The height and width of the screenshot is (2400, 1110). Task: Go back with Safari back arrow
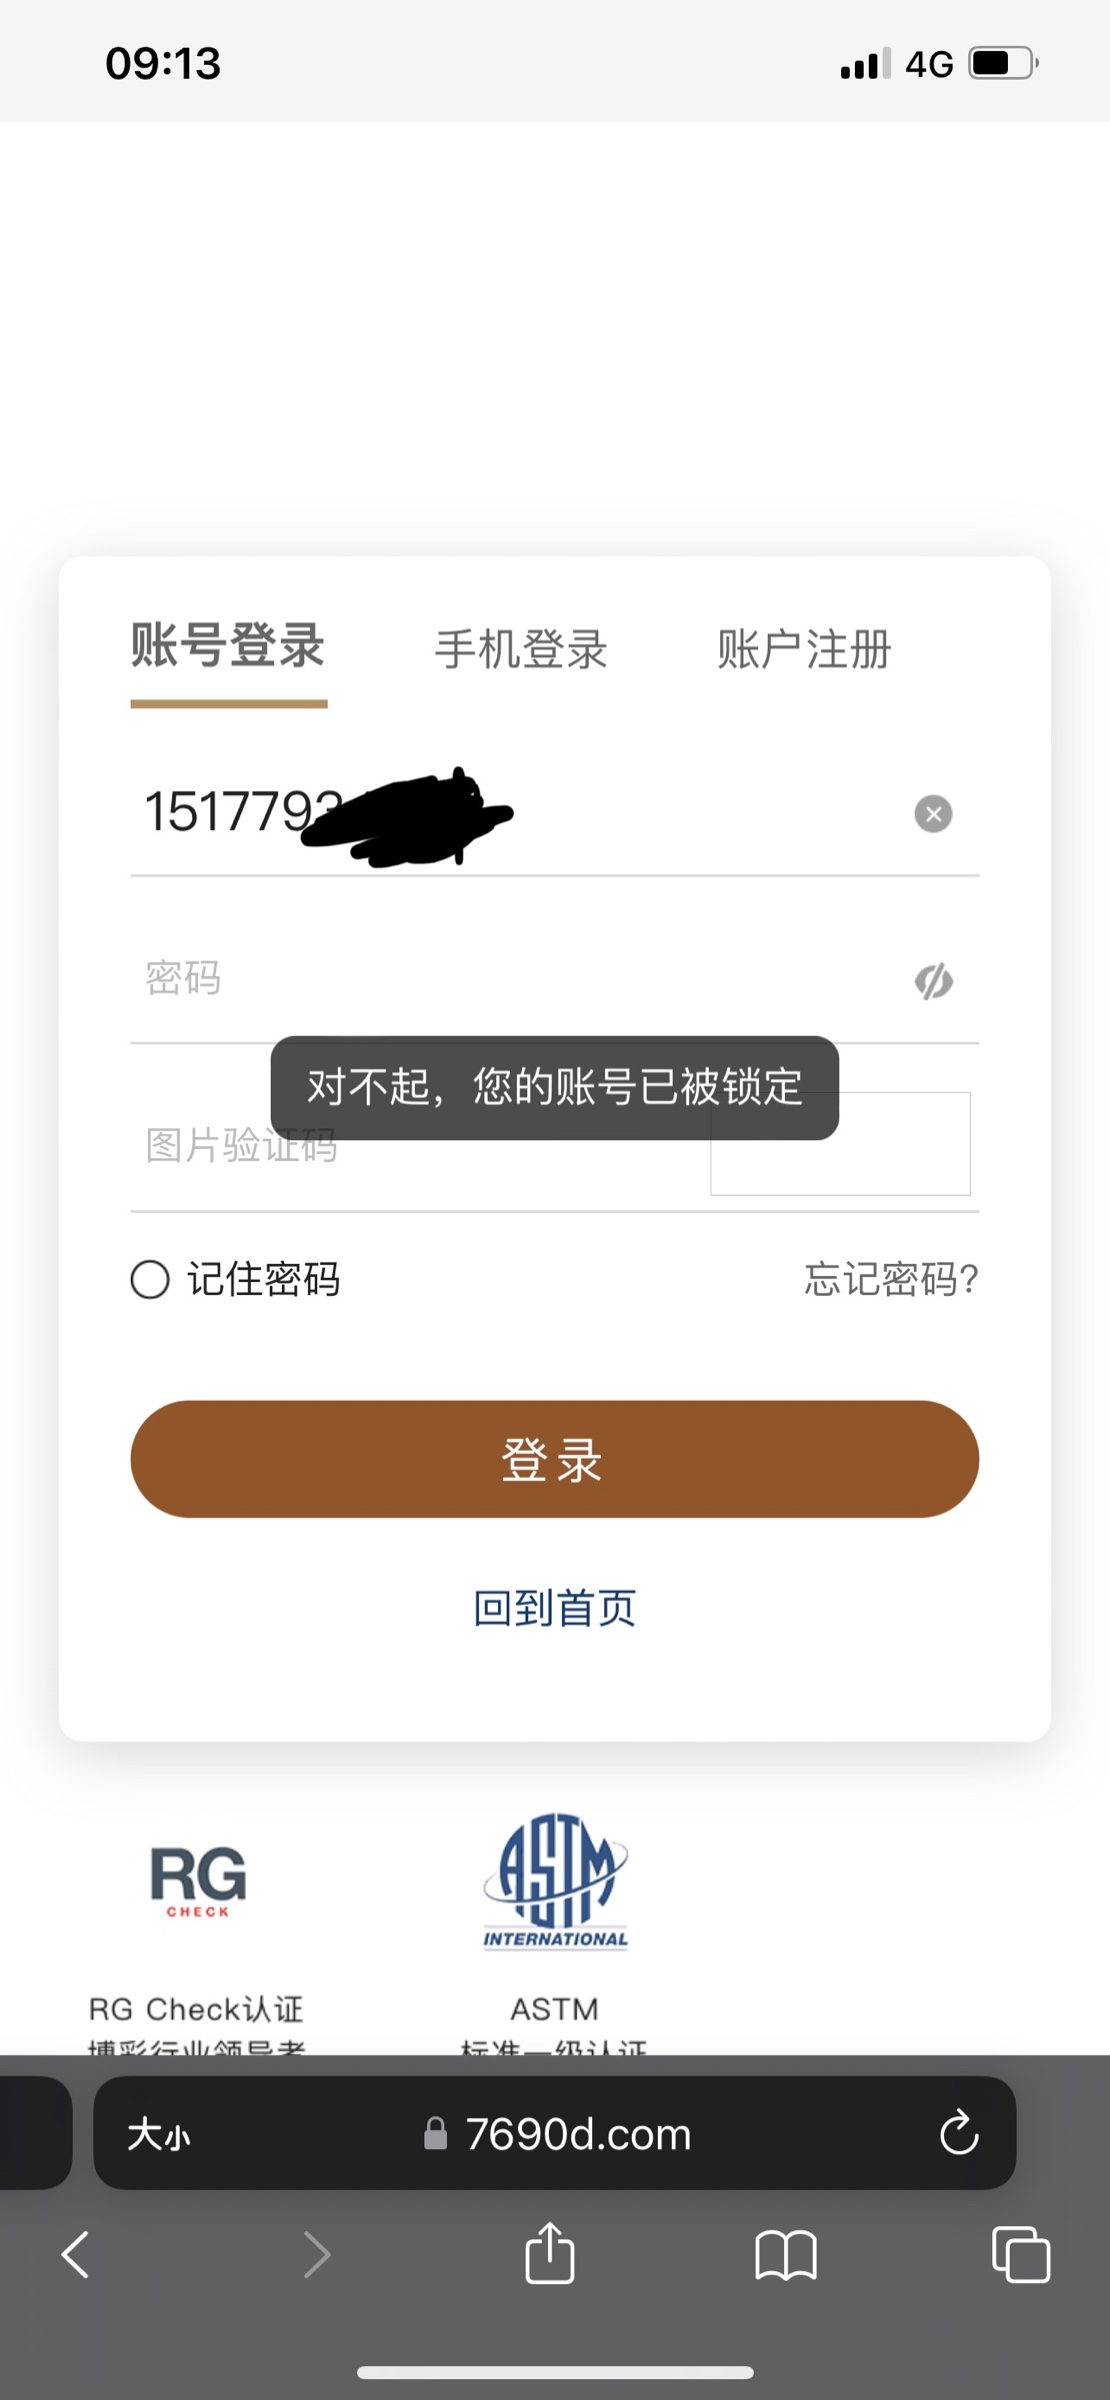[x=76, y=2256]
